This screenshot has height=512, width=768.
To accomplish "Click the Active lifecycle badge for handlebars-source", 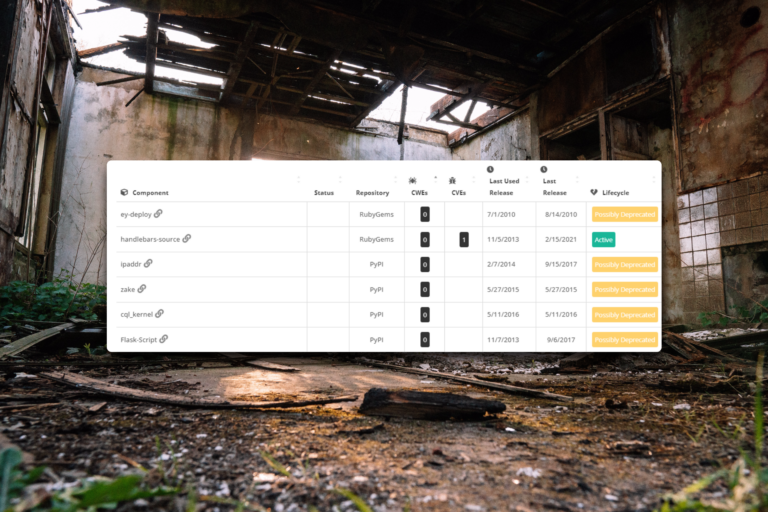I will coord(603,240).
